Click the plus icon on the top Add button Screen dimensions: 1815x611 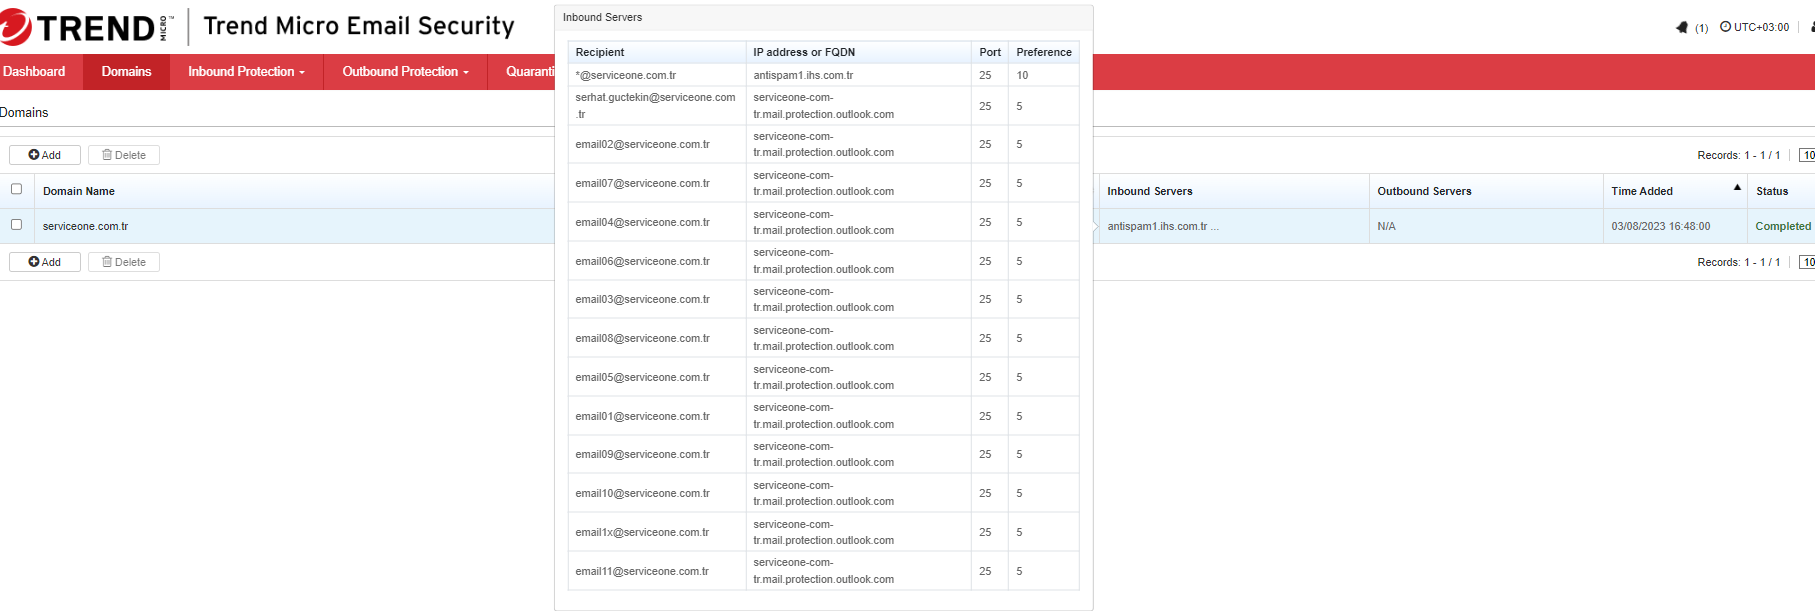click(34, 155)
